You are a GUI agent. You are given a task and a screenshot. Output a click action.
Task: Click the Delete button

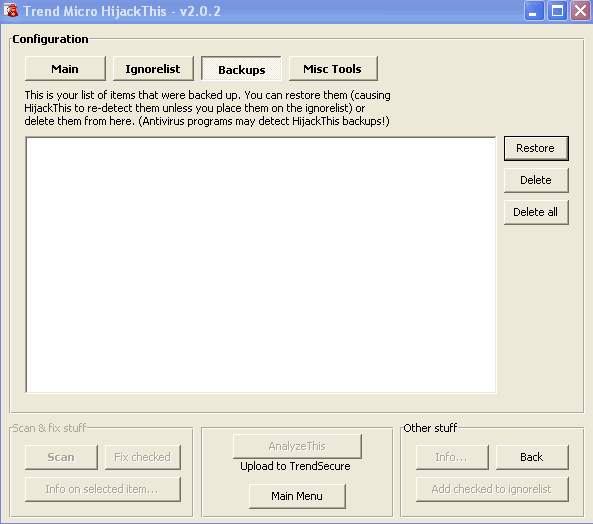pyautogui.click(x=536, y=180)
